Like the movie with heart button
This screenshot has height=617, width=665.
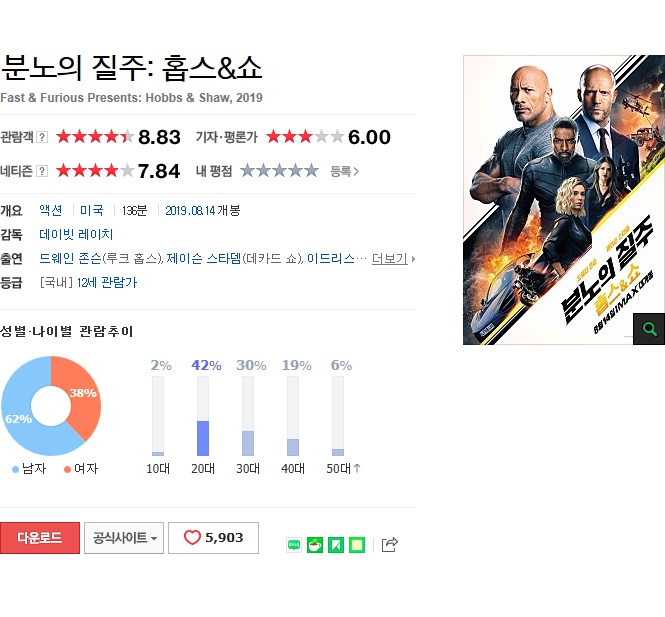click(x=213, y=538)
